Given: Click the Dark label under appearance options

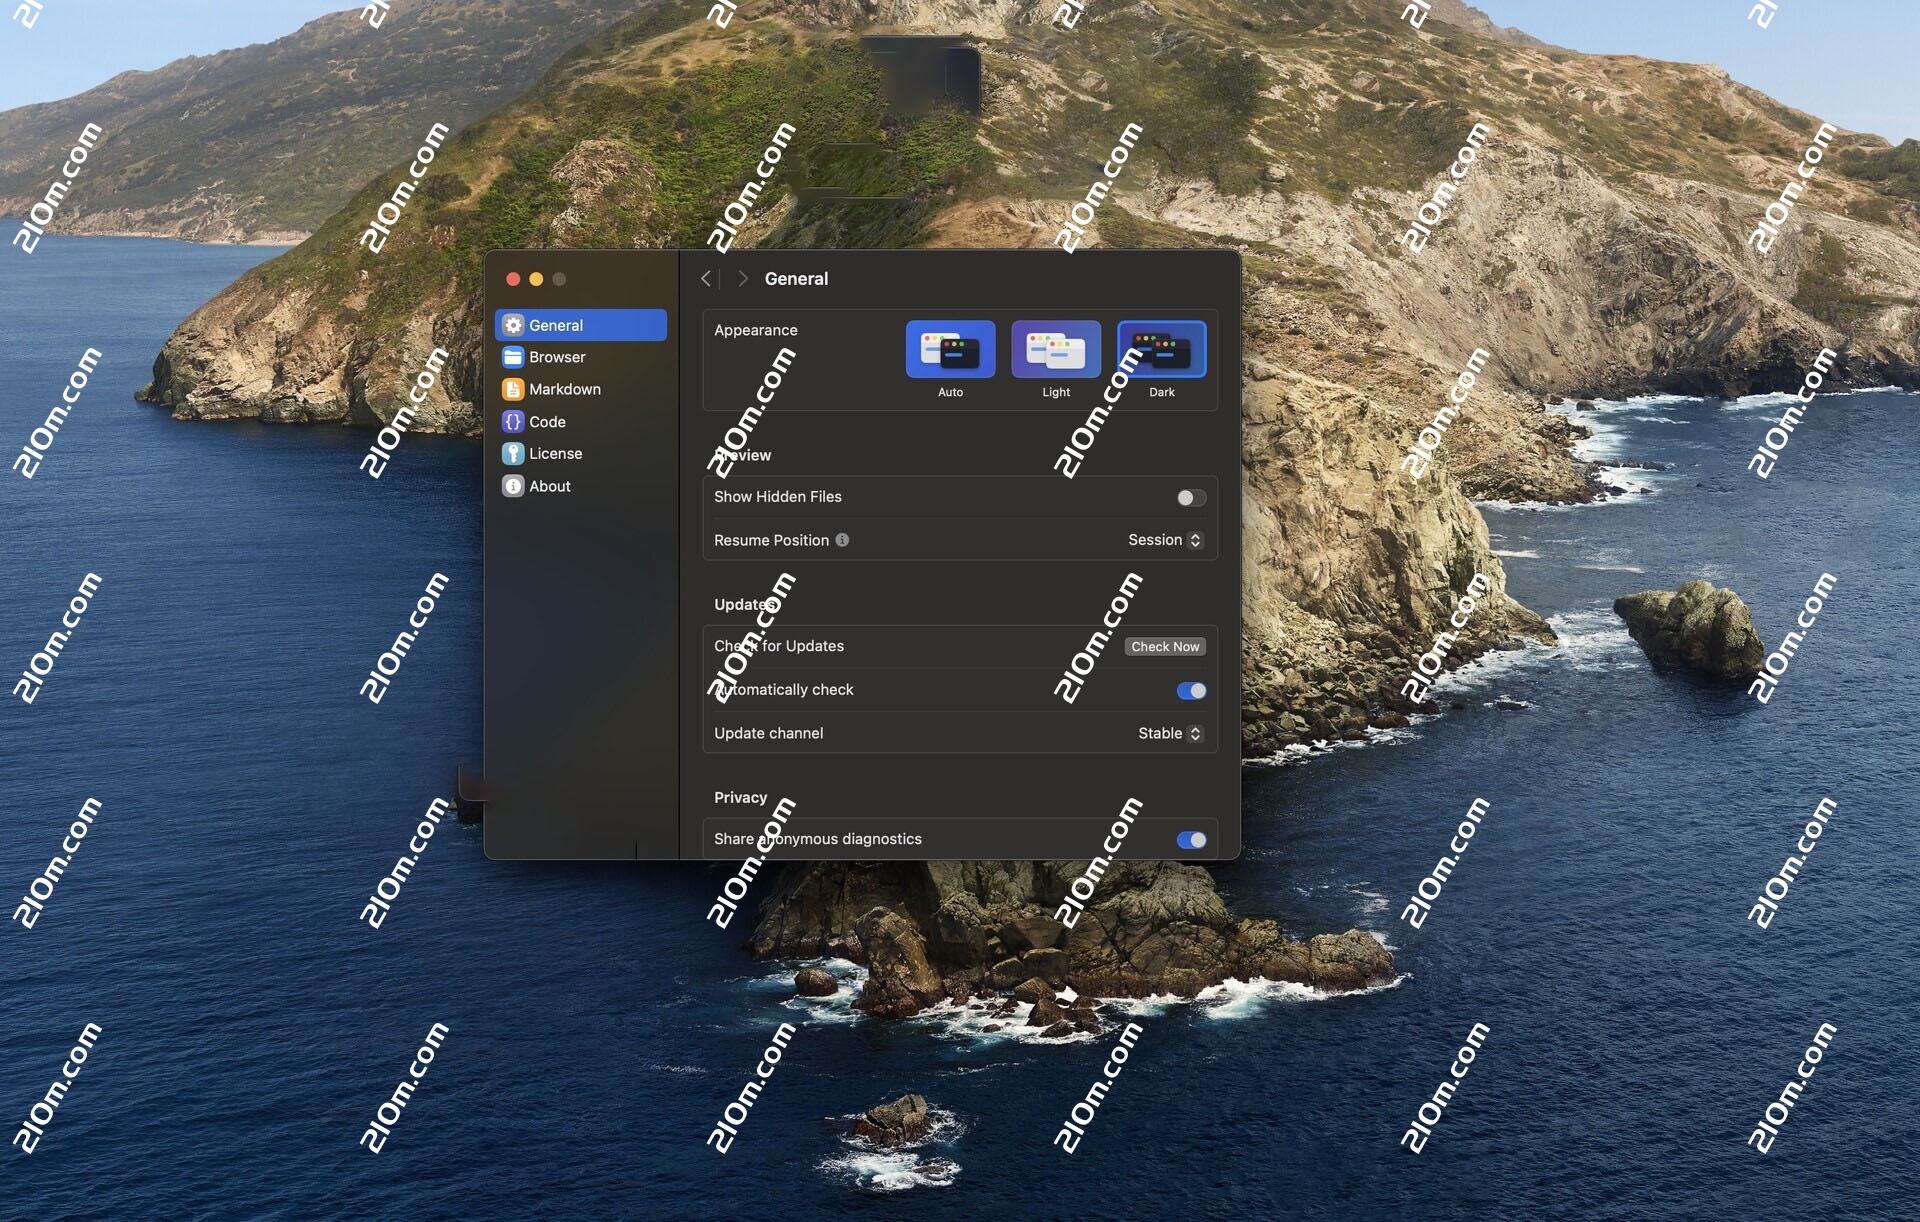Looking at the screenshot, I should pos(1162,392).
